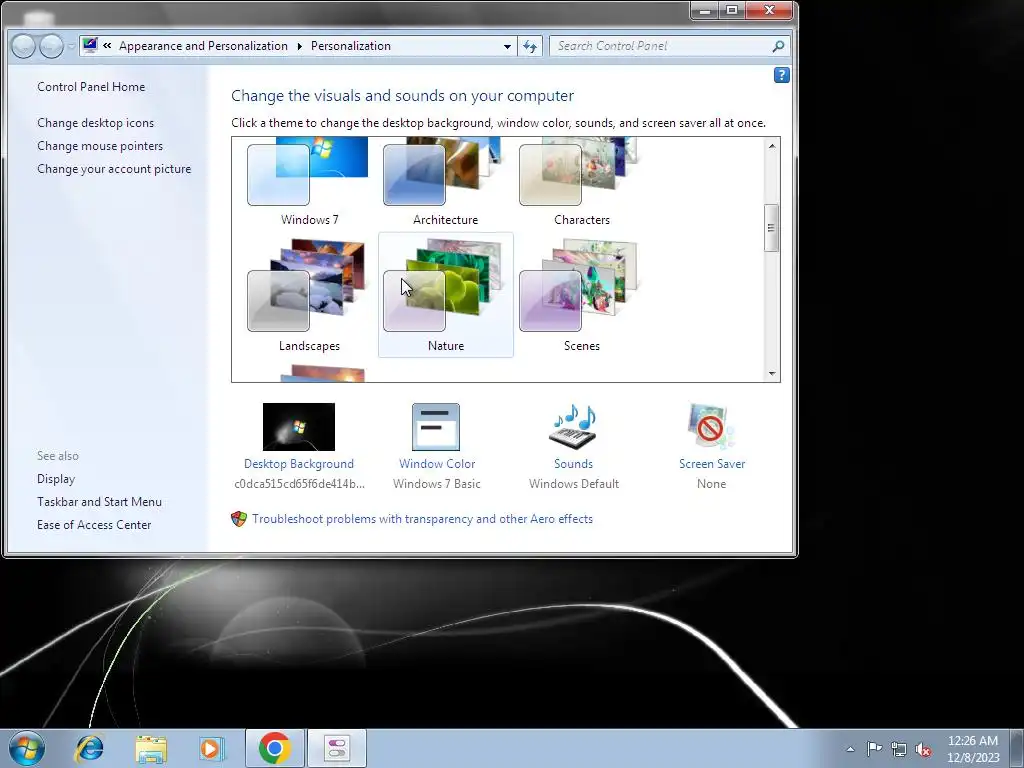Open the Windows Start menu
The height and width of the screenshot is (768, 1024).
click(x=27, y=748)
